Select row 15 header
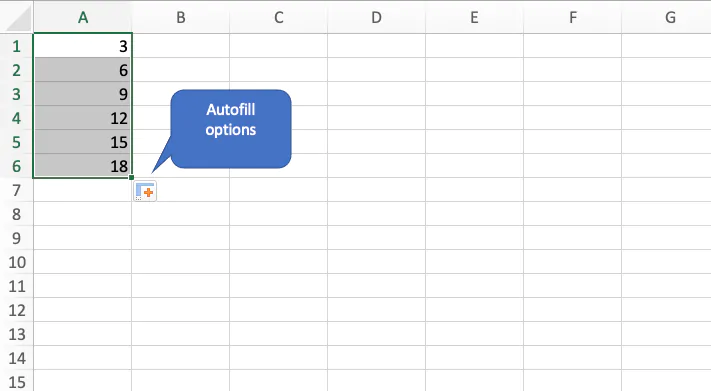The width and height of the screenshot is (711, 391). pyautogui.click(x=17, y=382)
